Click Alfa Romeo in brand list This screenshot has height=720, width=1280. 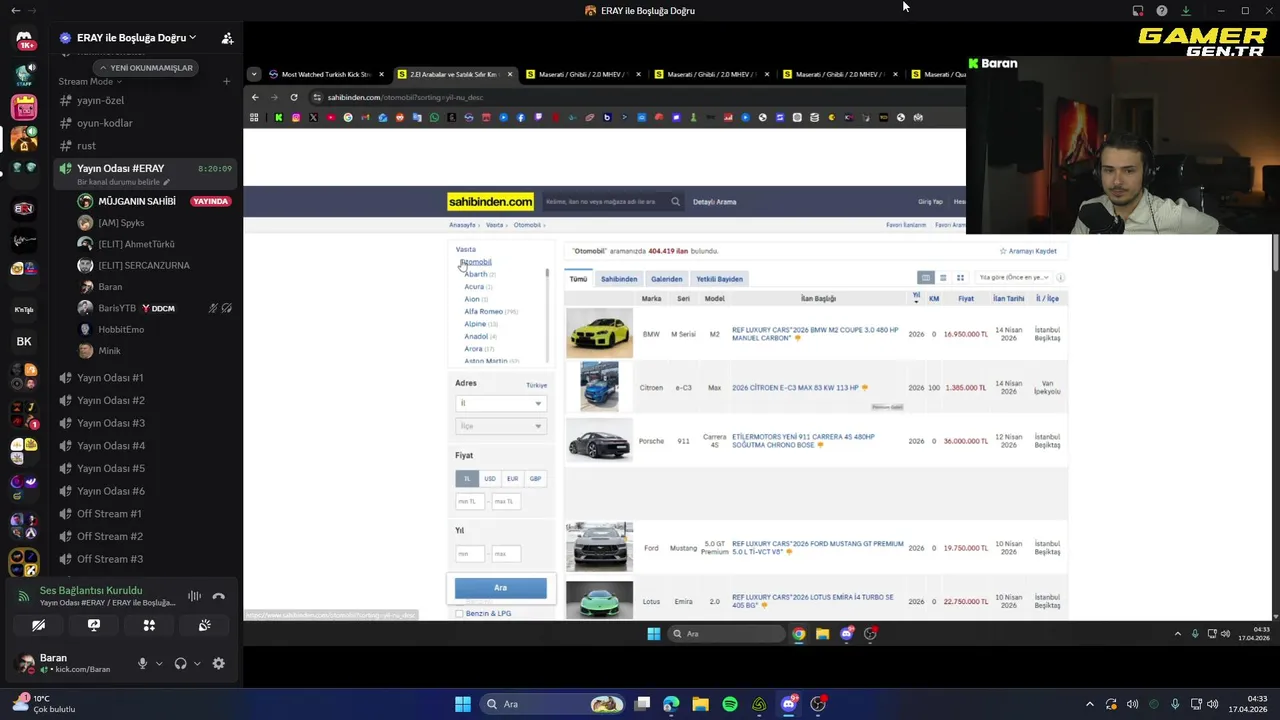(484, 311)
